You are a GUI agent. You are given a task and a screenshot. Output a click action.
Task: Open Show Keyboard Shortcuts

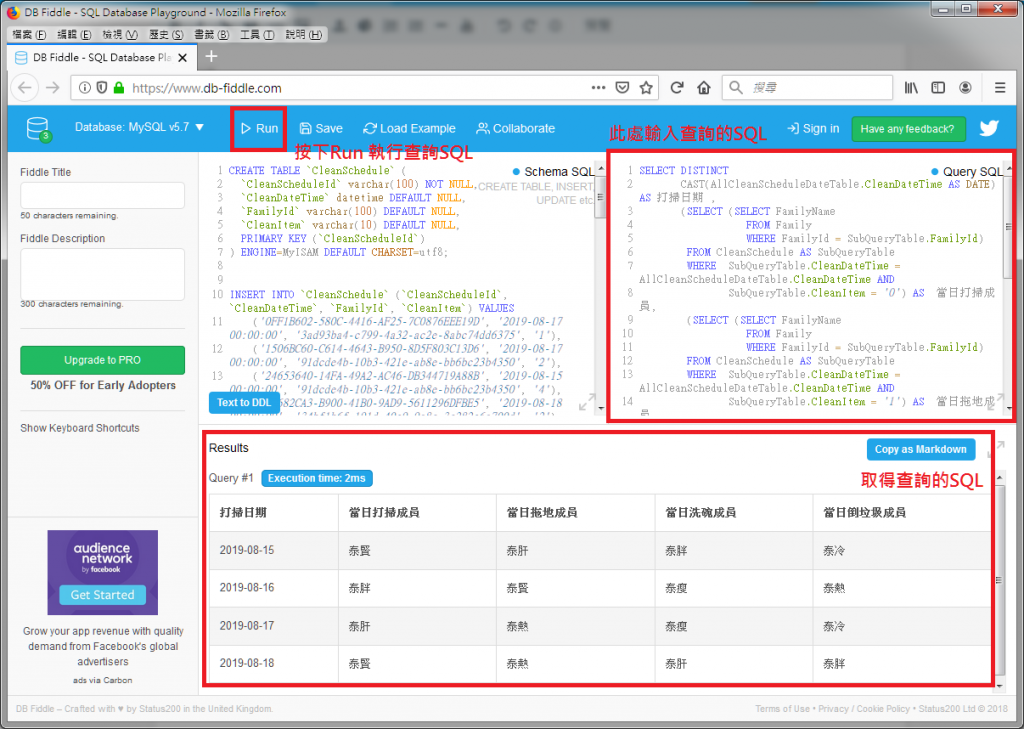pyautogui.click(x=80, y=428)
